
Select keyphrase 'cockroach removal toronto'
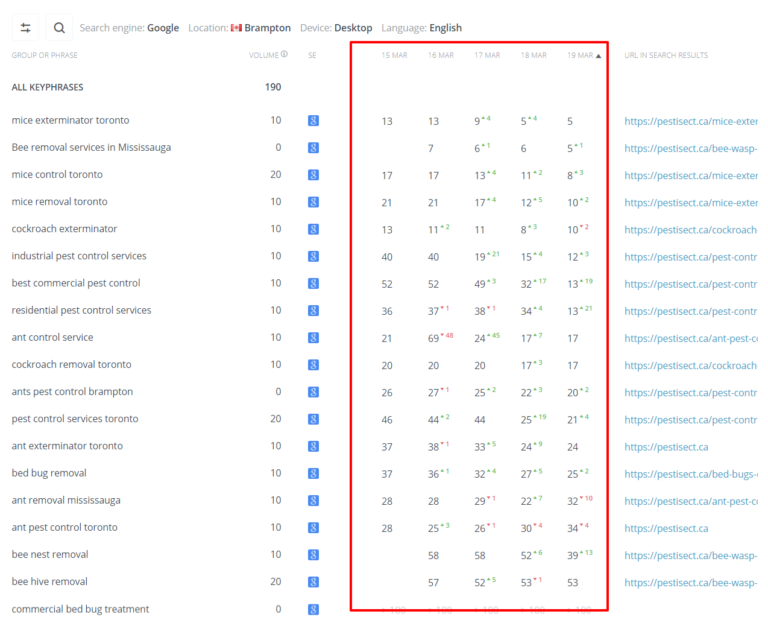72,365
